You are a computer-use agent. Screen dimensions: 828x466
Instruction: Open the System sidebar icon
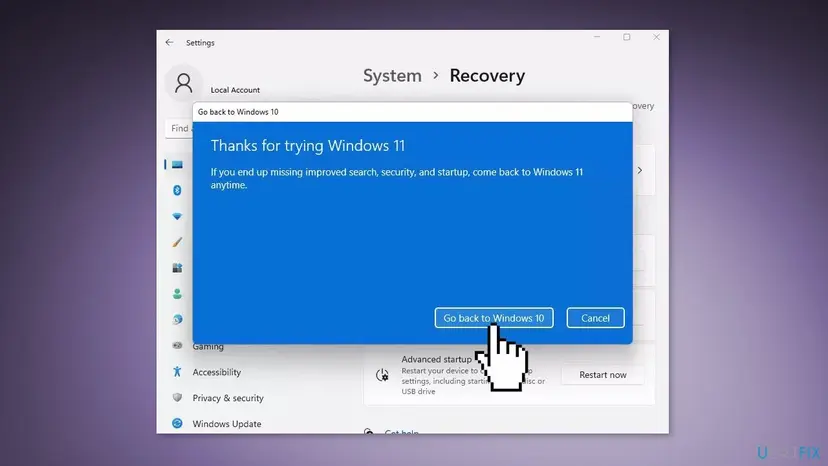(x=177, y=164)
